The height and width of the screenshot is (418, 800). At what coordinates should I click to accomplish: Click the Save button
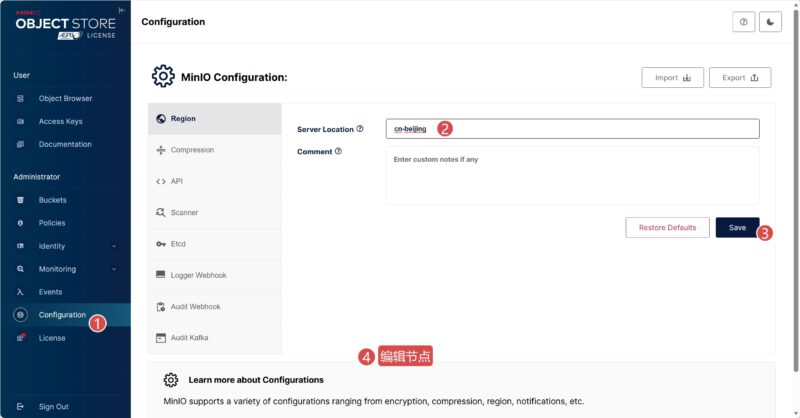737,228
